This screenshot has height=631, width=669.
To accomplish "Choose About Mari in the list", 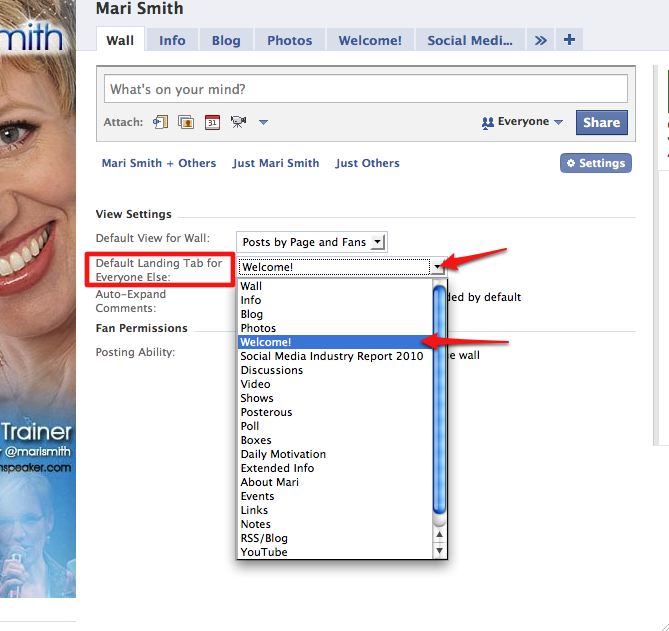I will point(335,482).
